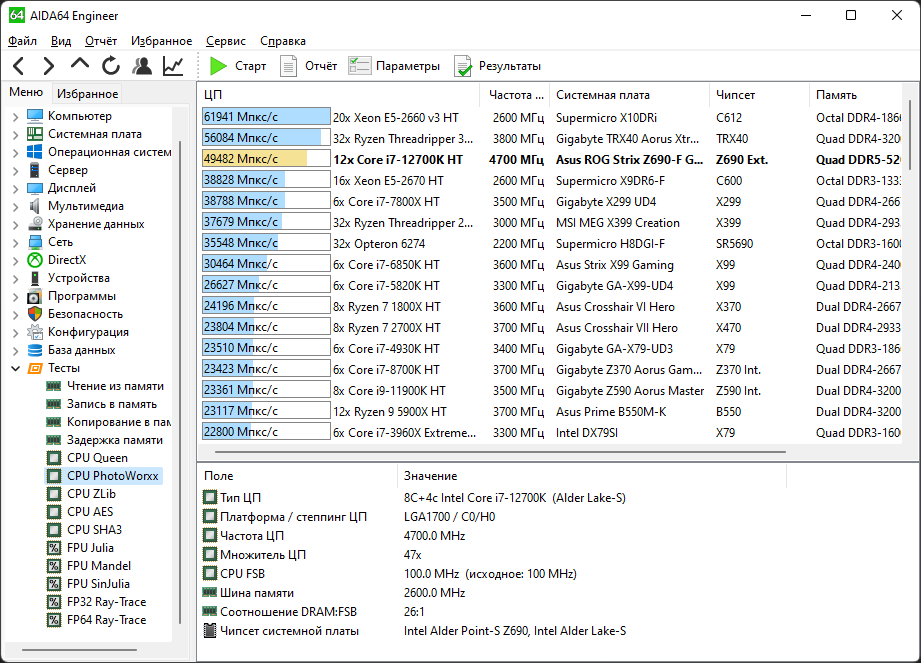
Task: Expand the DirectX tree node
Action: pos(15,260)
